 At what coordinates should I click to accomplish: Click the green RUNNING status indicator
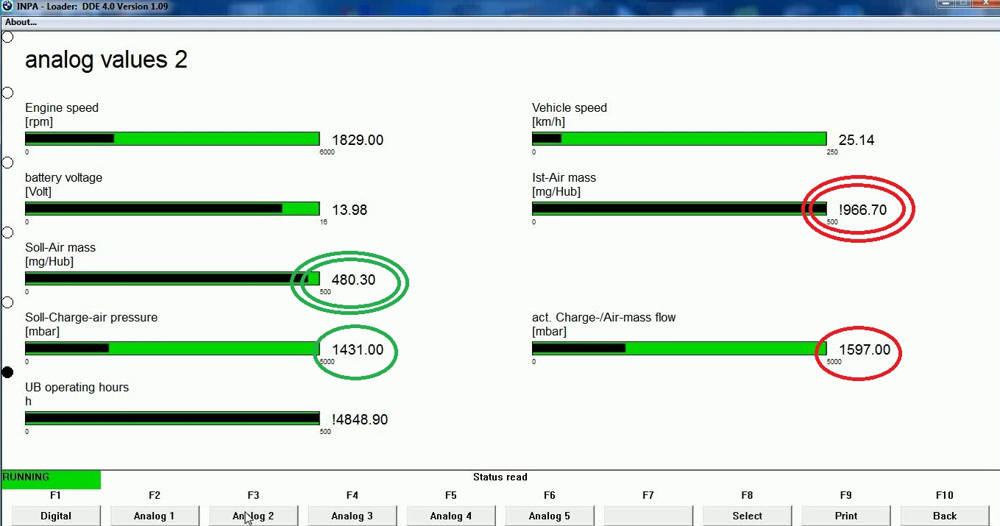pyautogui.click(x=50, y=479)
